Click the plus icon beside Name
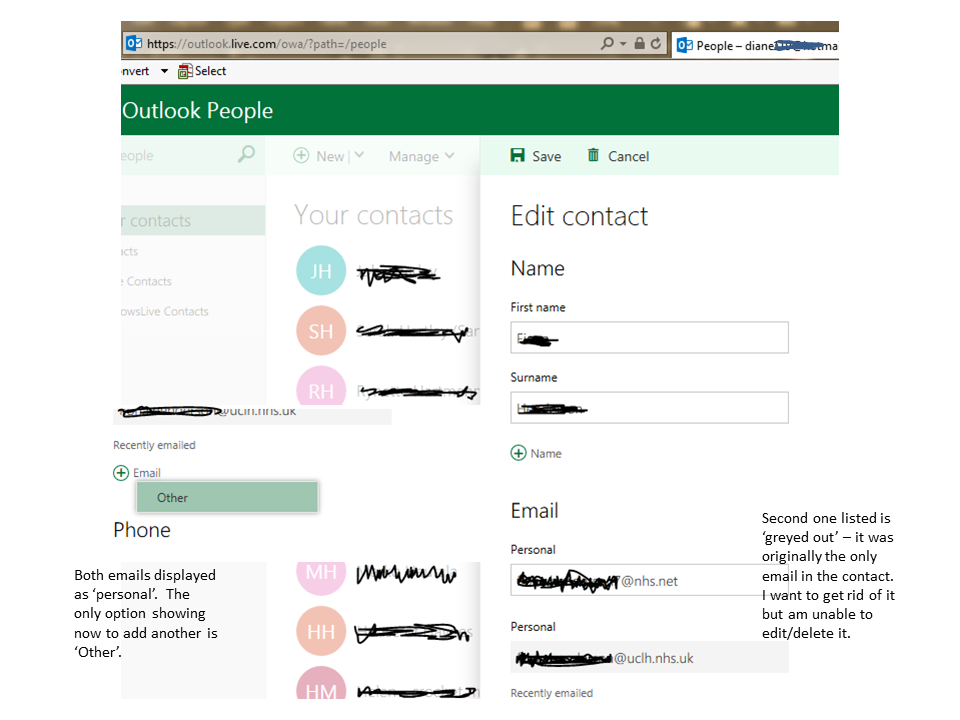960x720 pixels. pos(519,453)
